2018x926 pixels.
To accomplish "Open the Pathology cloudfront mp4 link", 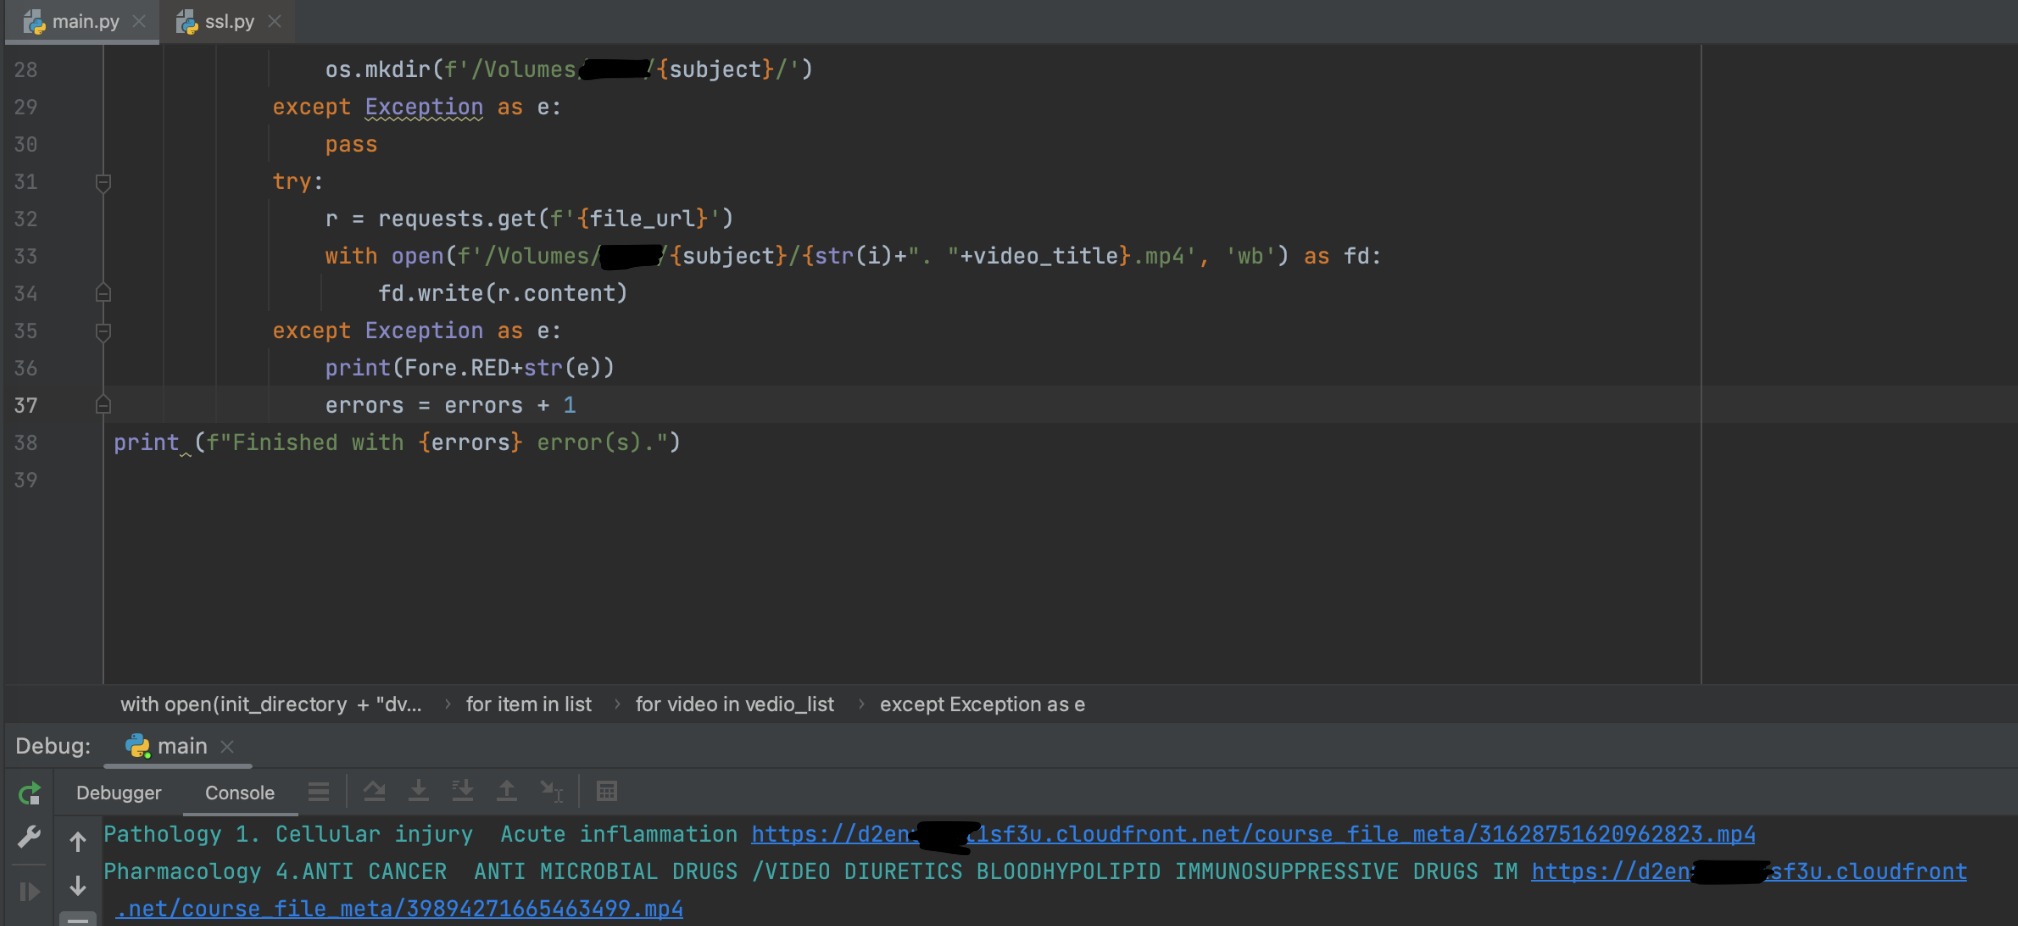I will [1253, 835].
